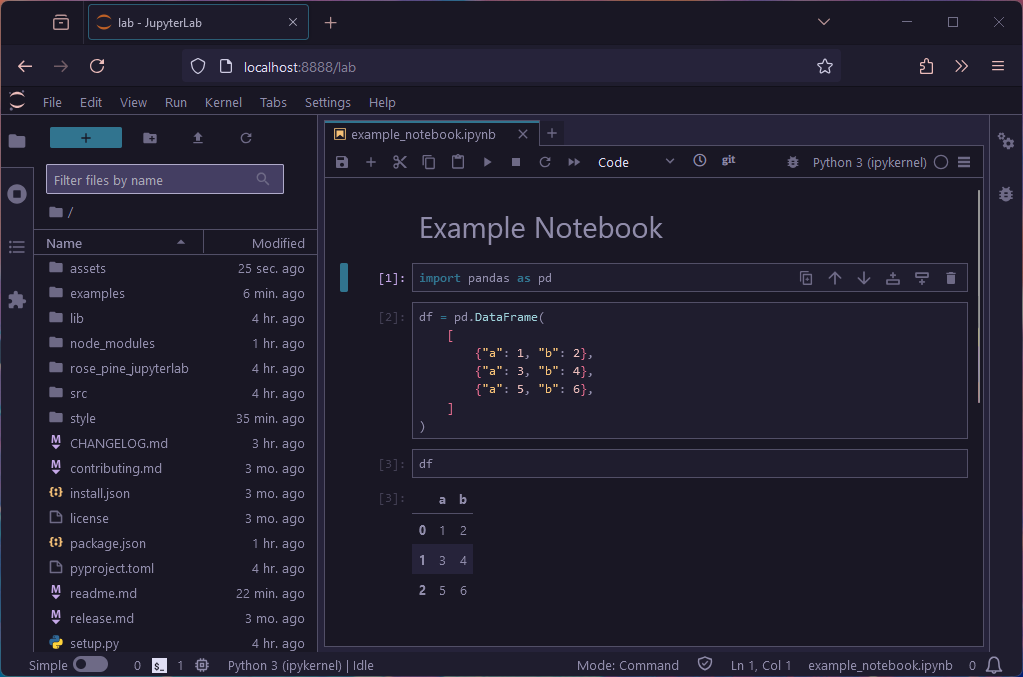
Task: Move cell 1 down with the down arrow
Action: [864, 278]
